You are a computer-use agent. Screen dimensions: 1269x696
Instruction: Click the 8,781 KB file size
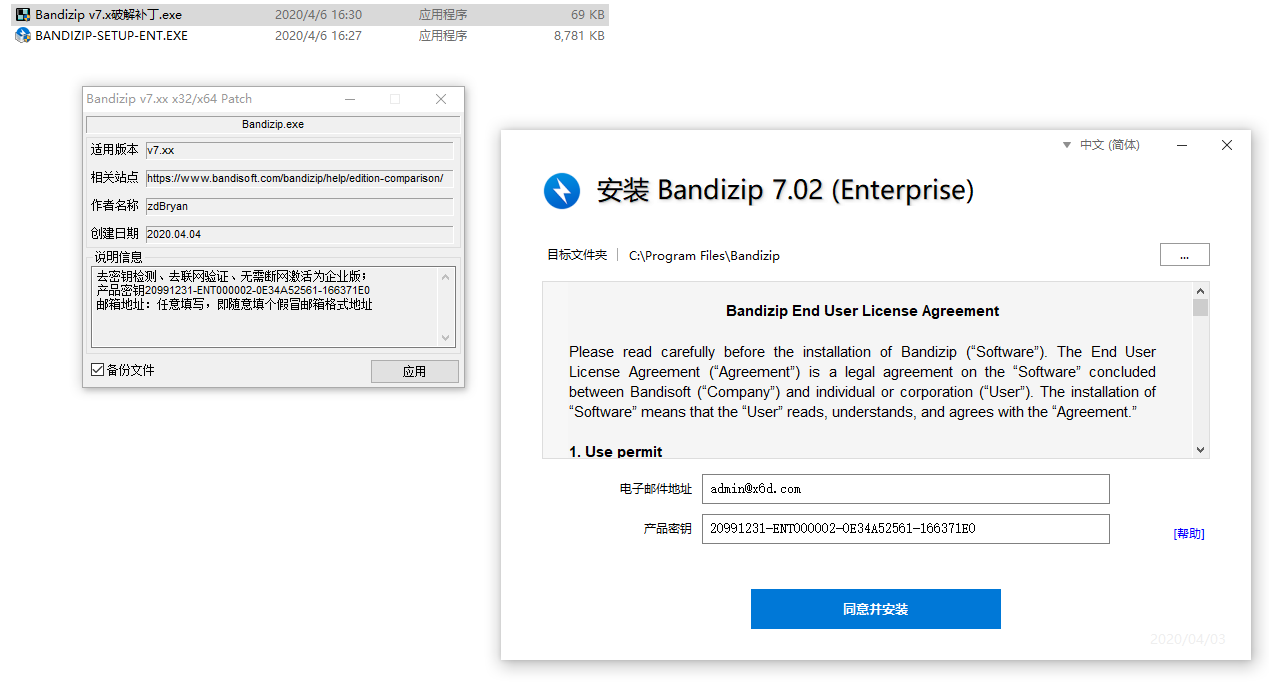(579, 35)
